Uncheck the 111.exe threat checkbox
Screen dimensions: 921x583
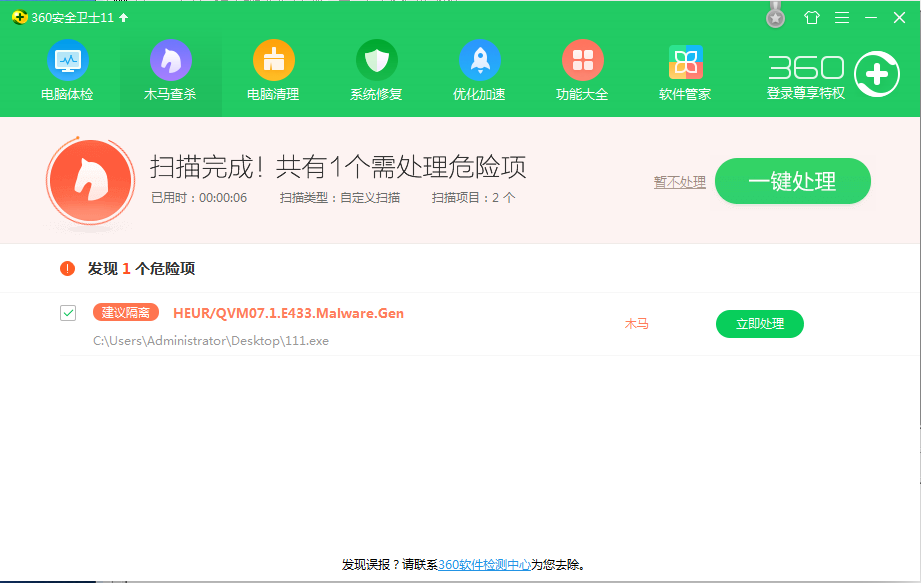tap(68, 313)
